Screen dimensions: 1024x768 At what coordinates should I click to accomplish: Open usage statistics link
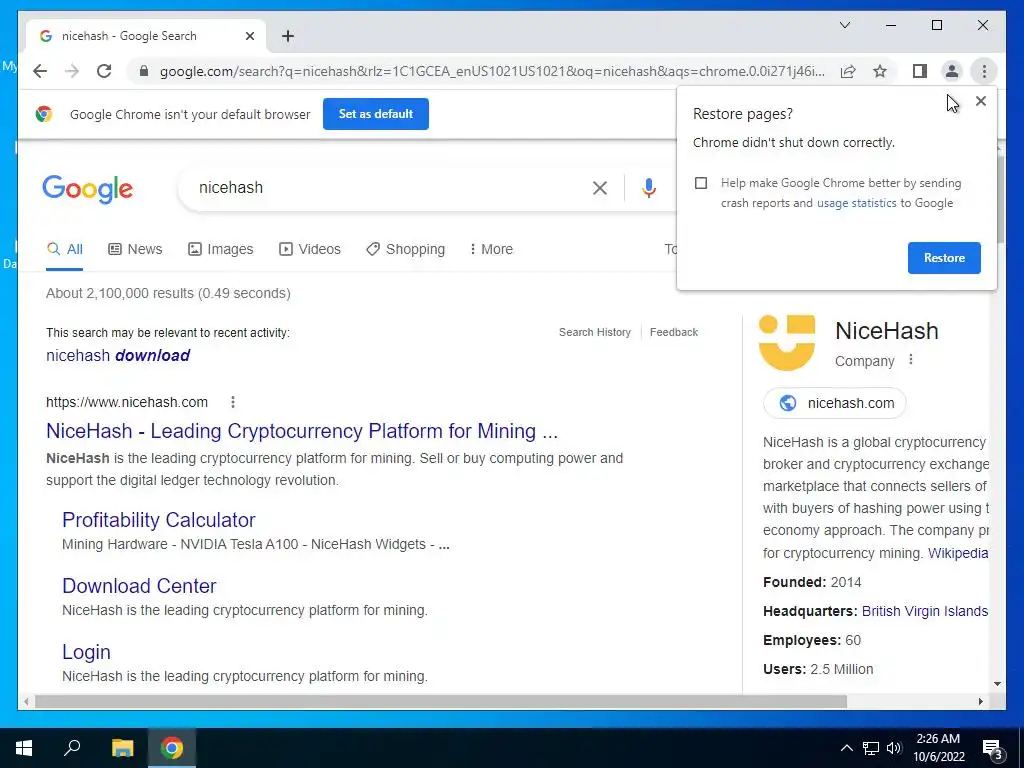[x=856, y=203]
